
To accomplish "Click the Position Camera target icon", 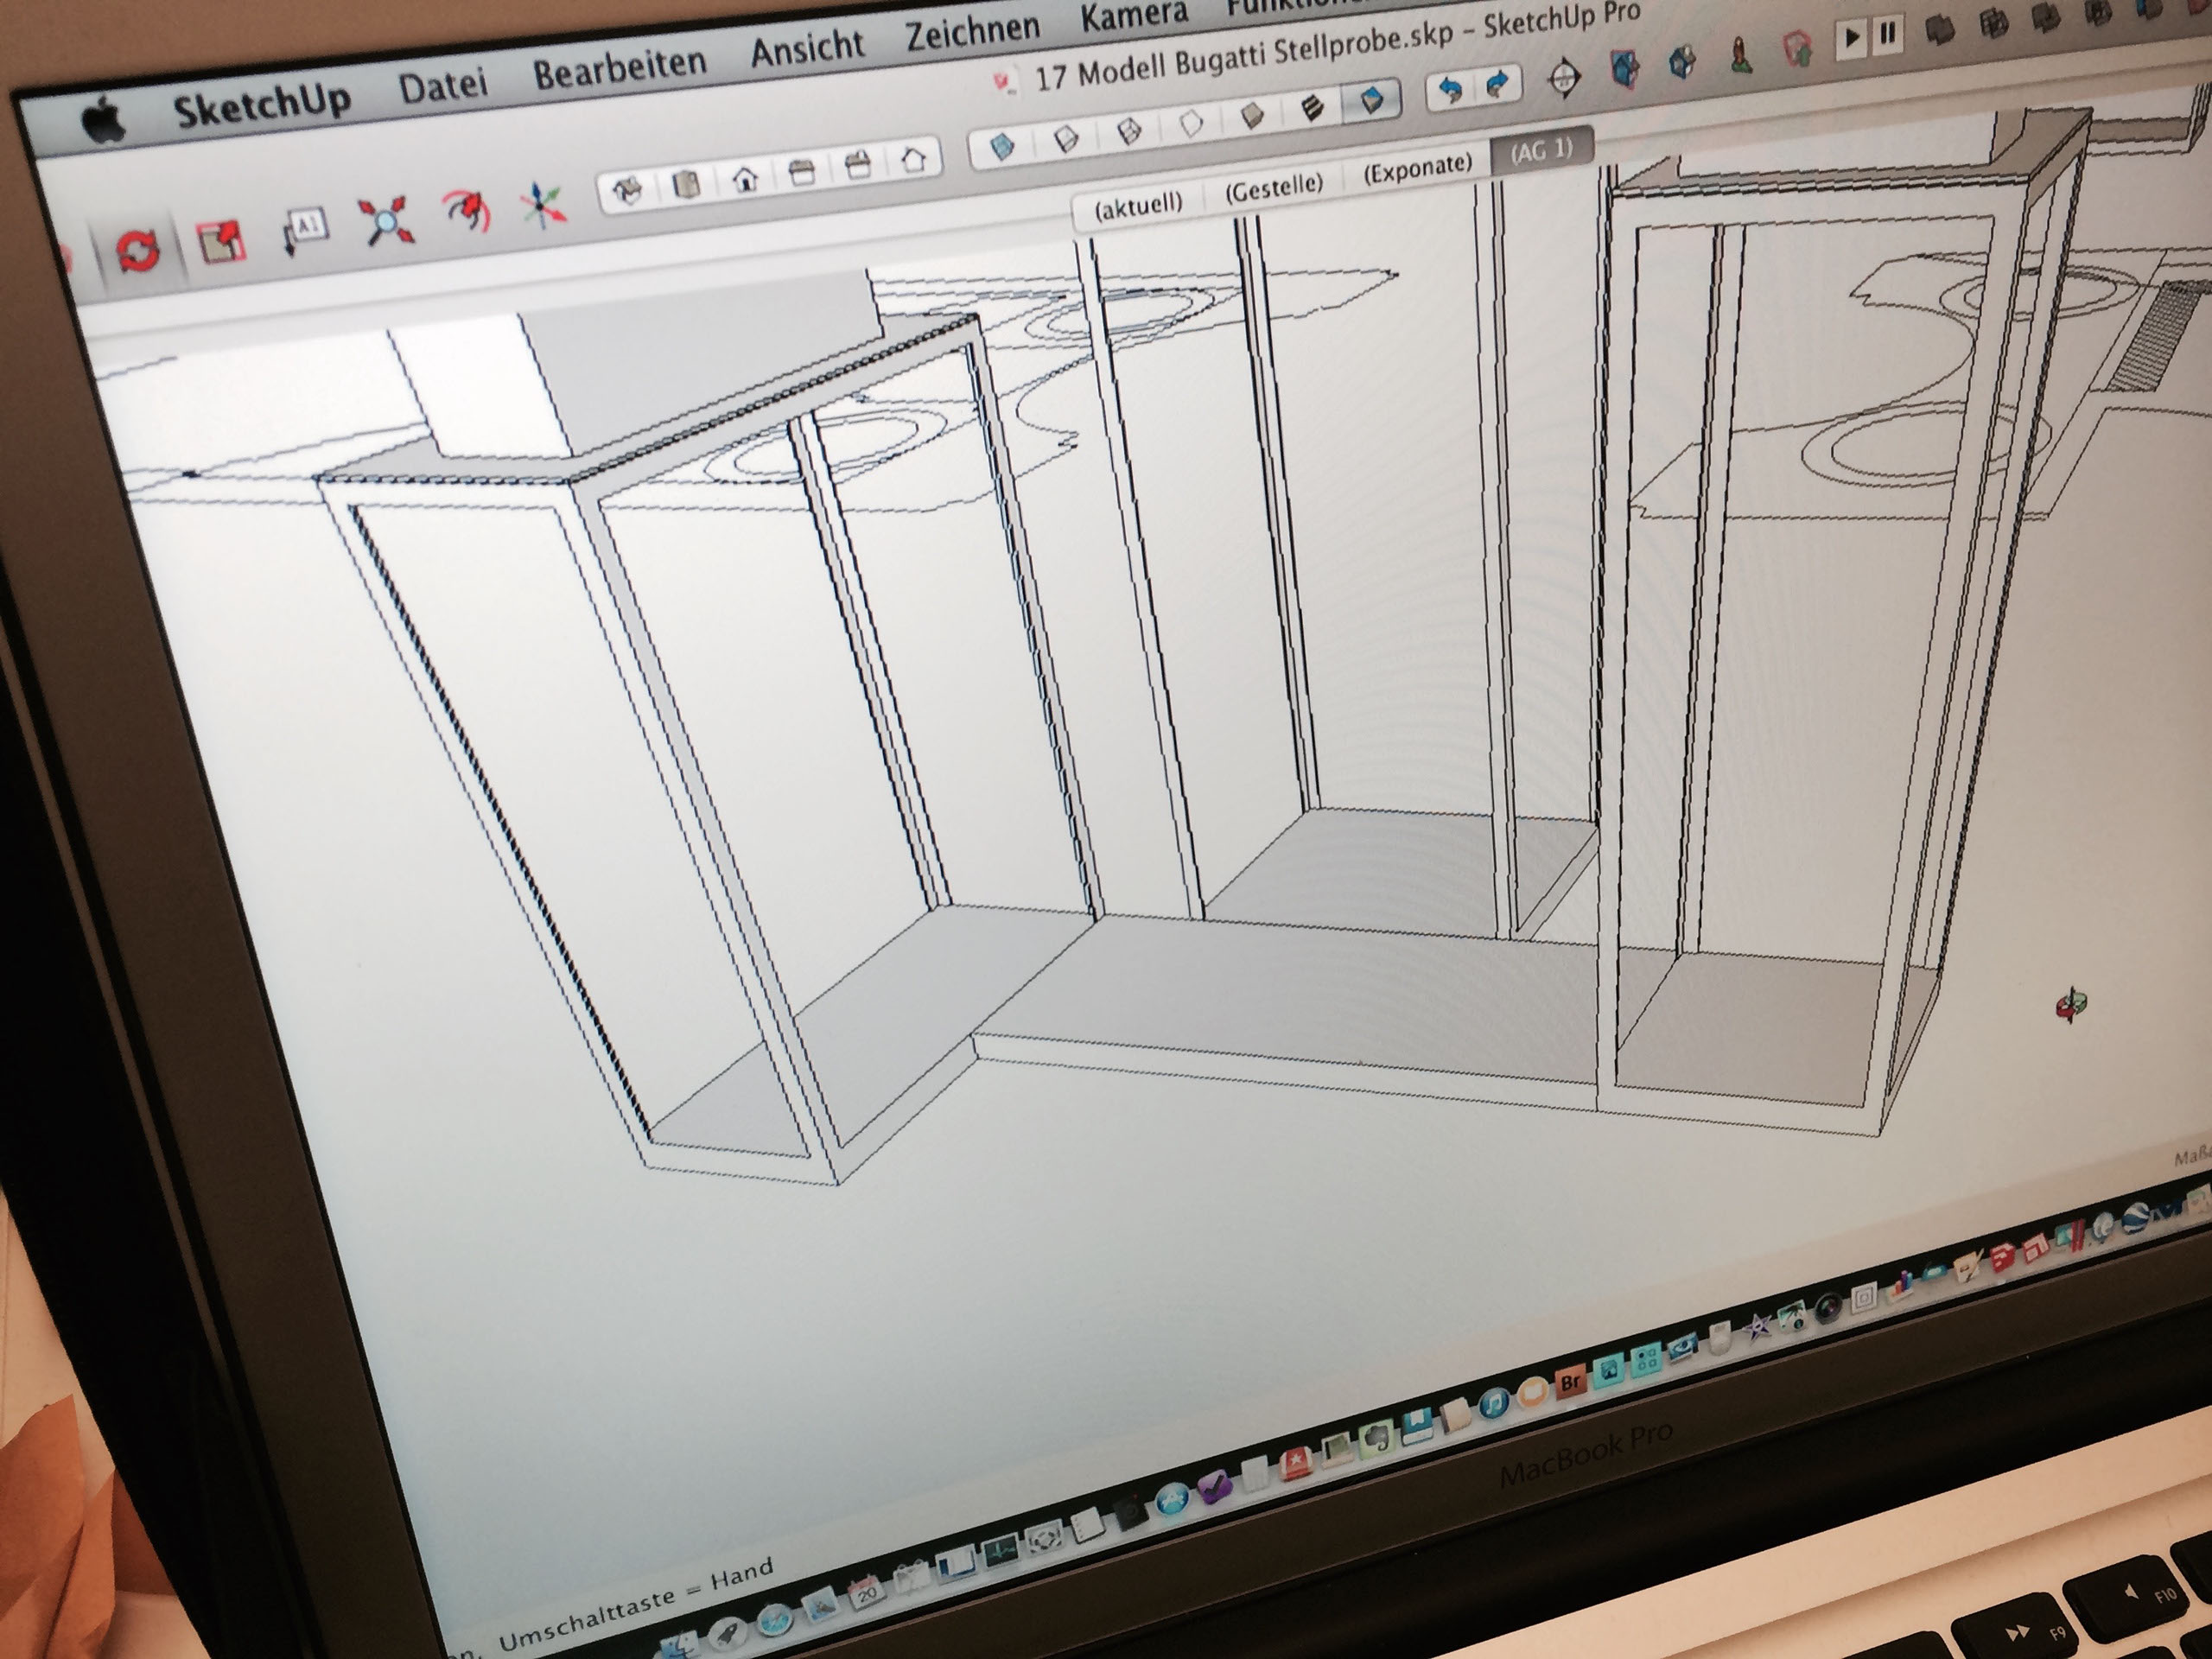I will (1564, 77).
